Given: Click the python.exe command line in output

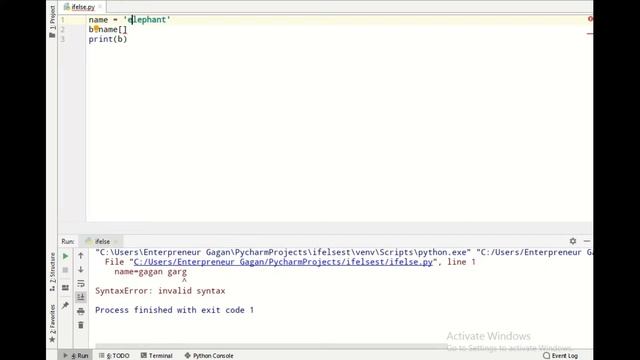Looking at the screenshot, I should pos(344,252).
